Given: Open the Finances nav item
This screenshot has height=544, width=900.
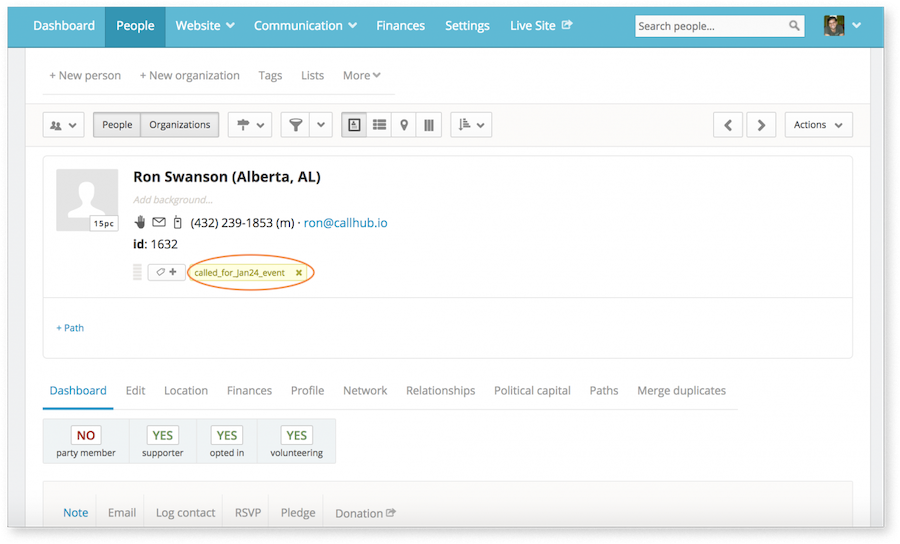Looking at the screenshot, I should click(x=400, y=26).
